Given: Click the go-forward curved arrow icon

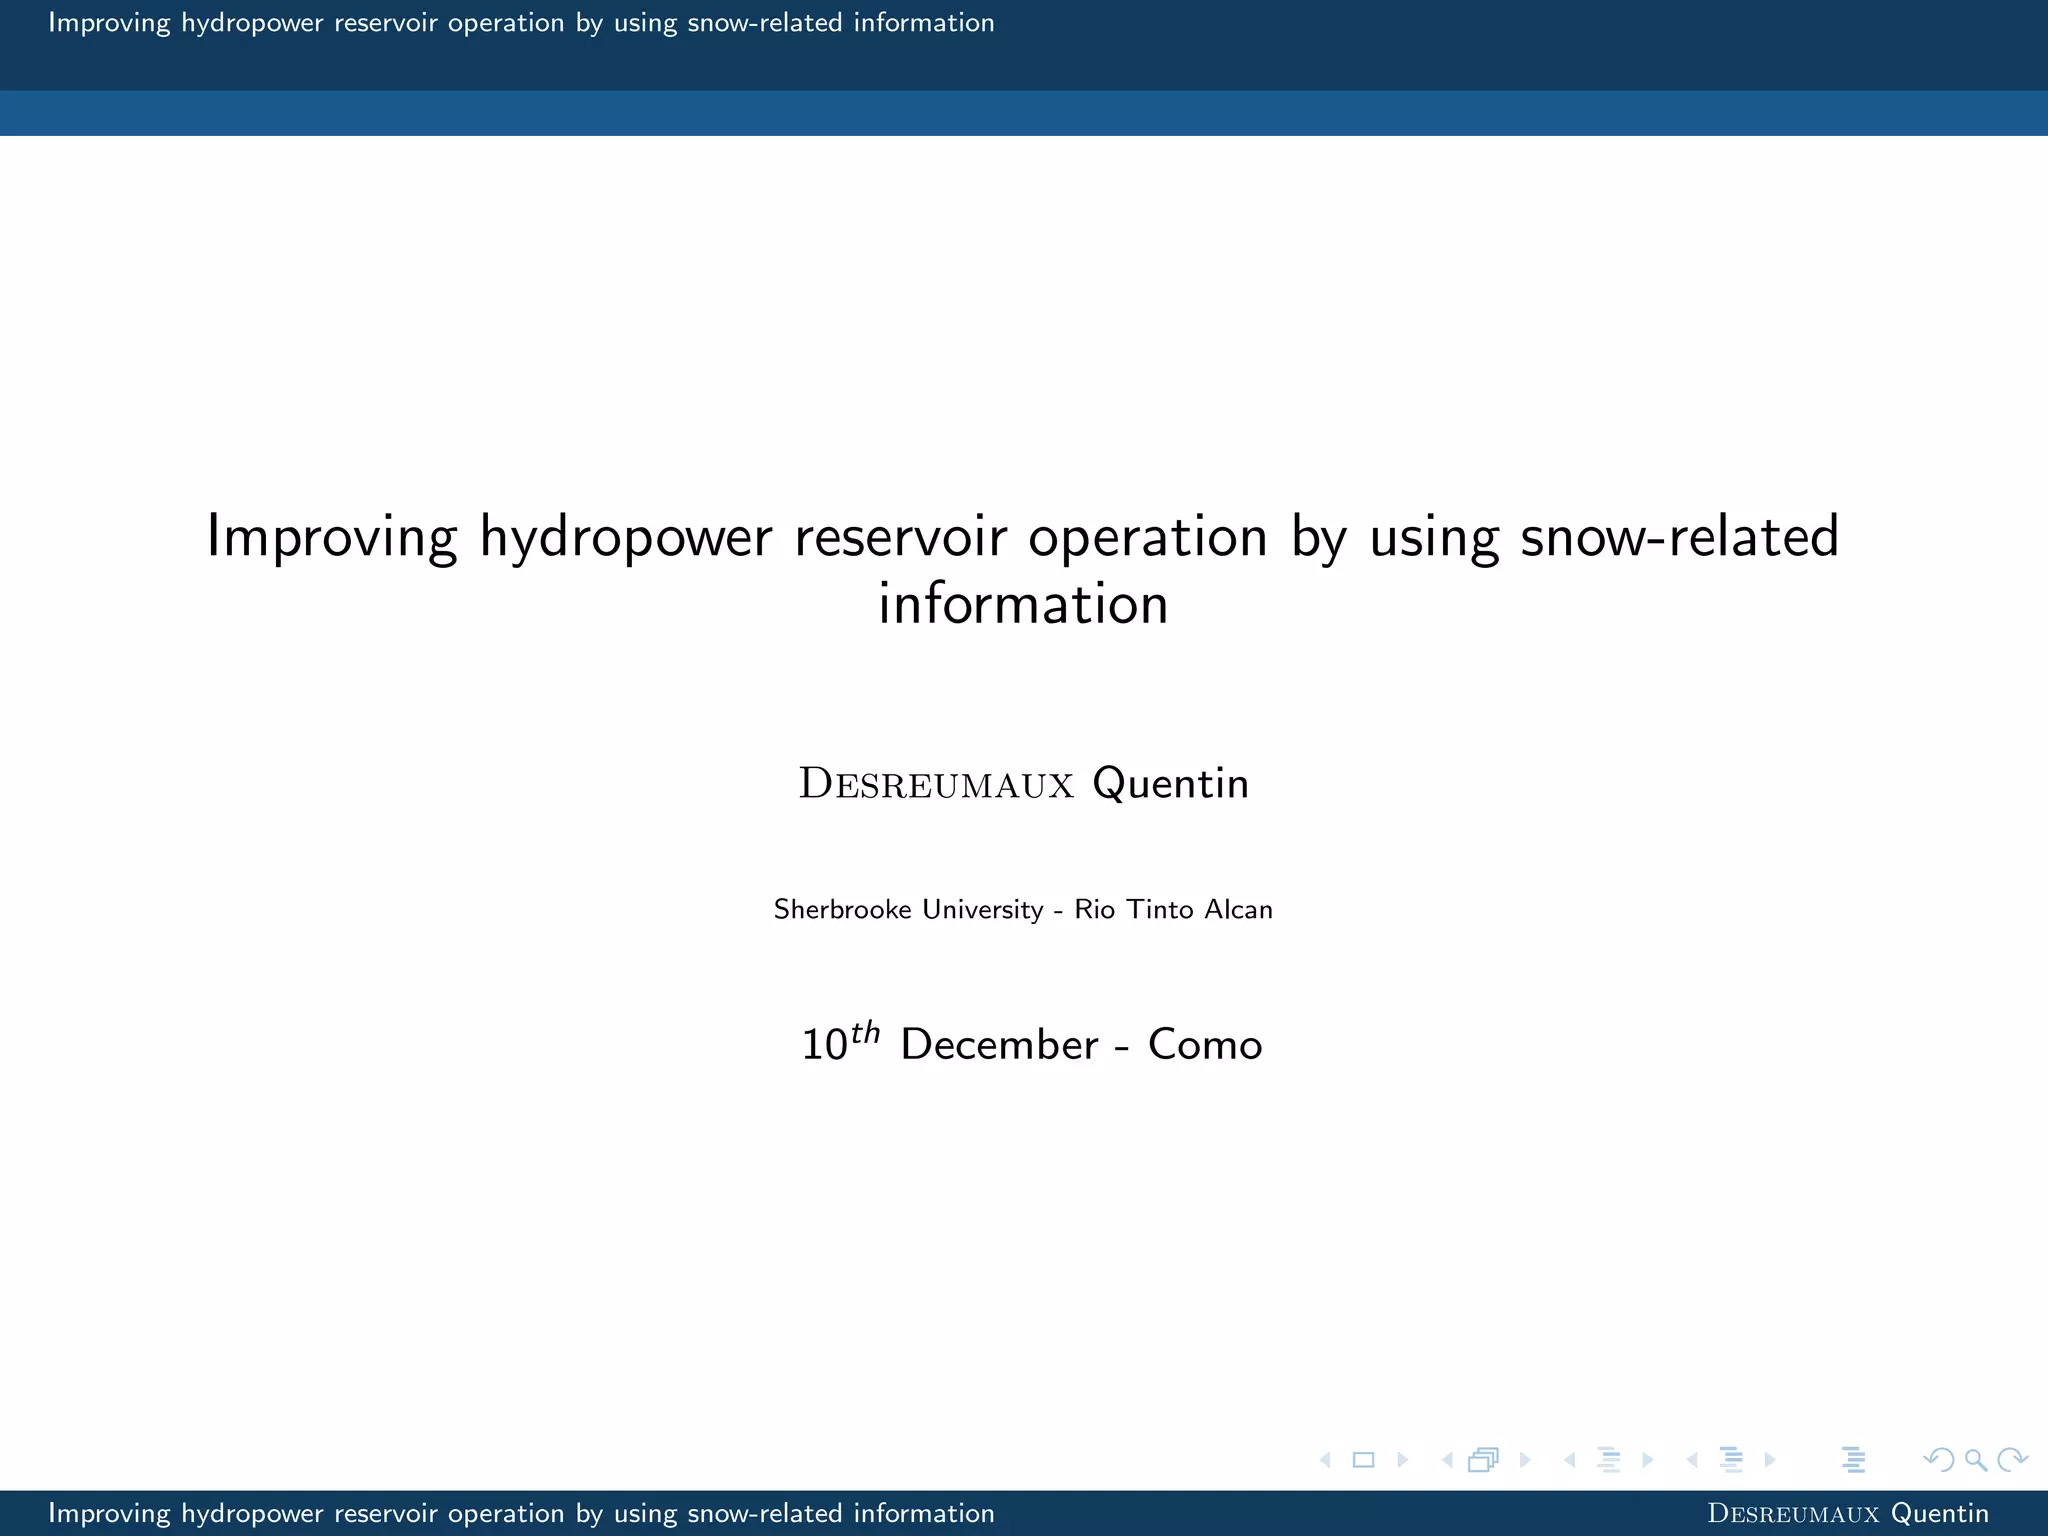Looking at the screenshot, I should point(2011,1460).
